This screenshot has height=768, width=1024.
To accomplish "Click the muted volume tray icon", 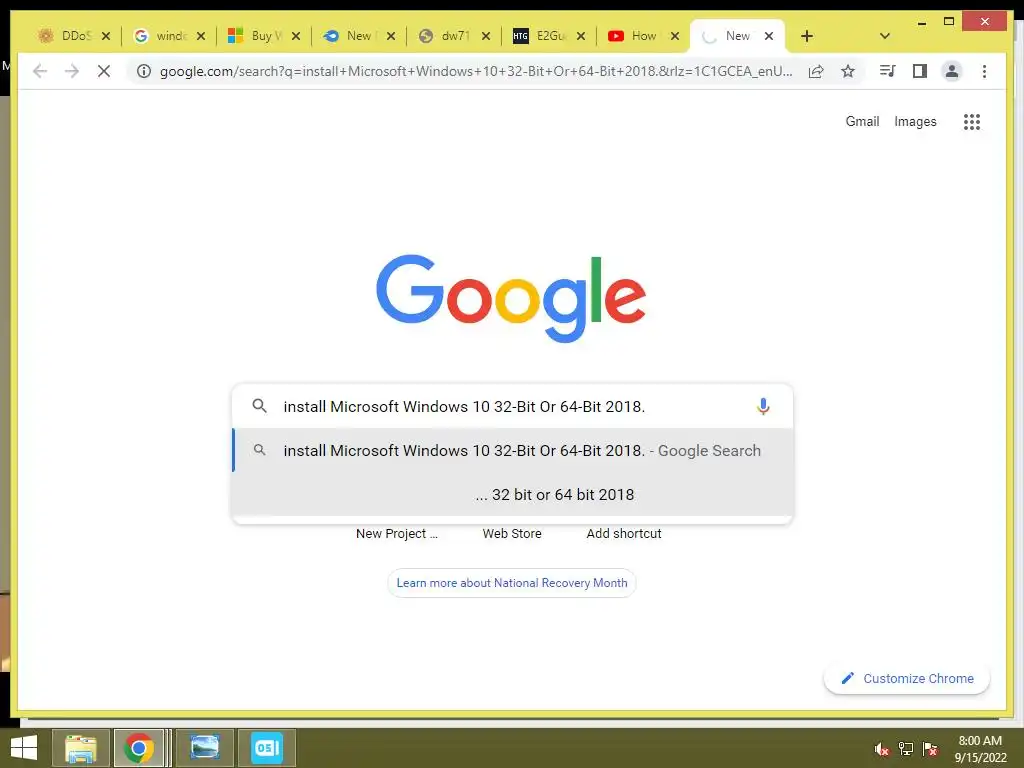I will [x=882, y=749].
